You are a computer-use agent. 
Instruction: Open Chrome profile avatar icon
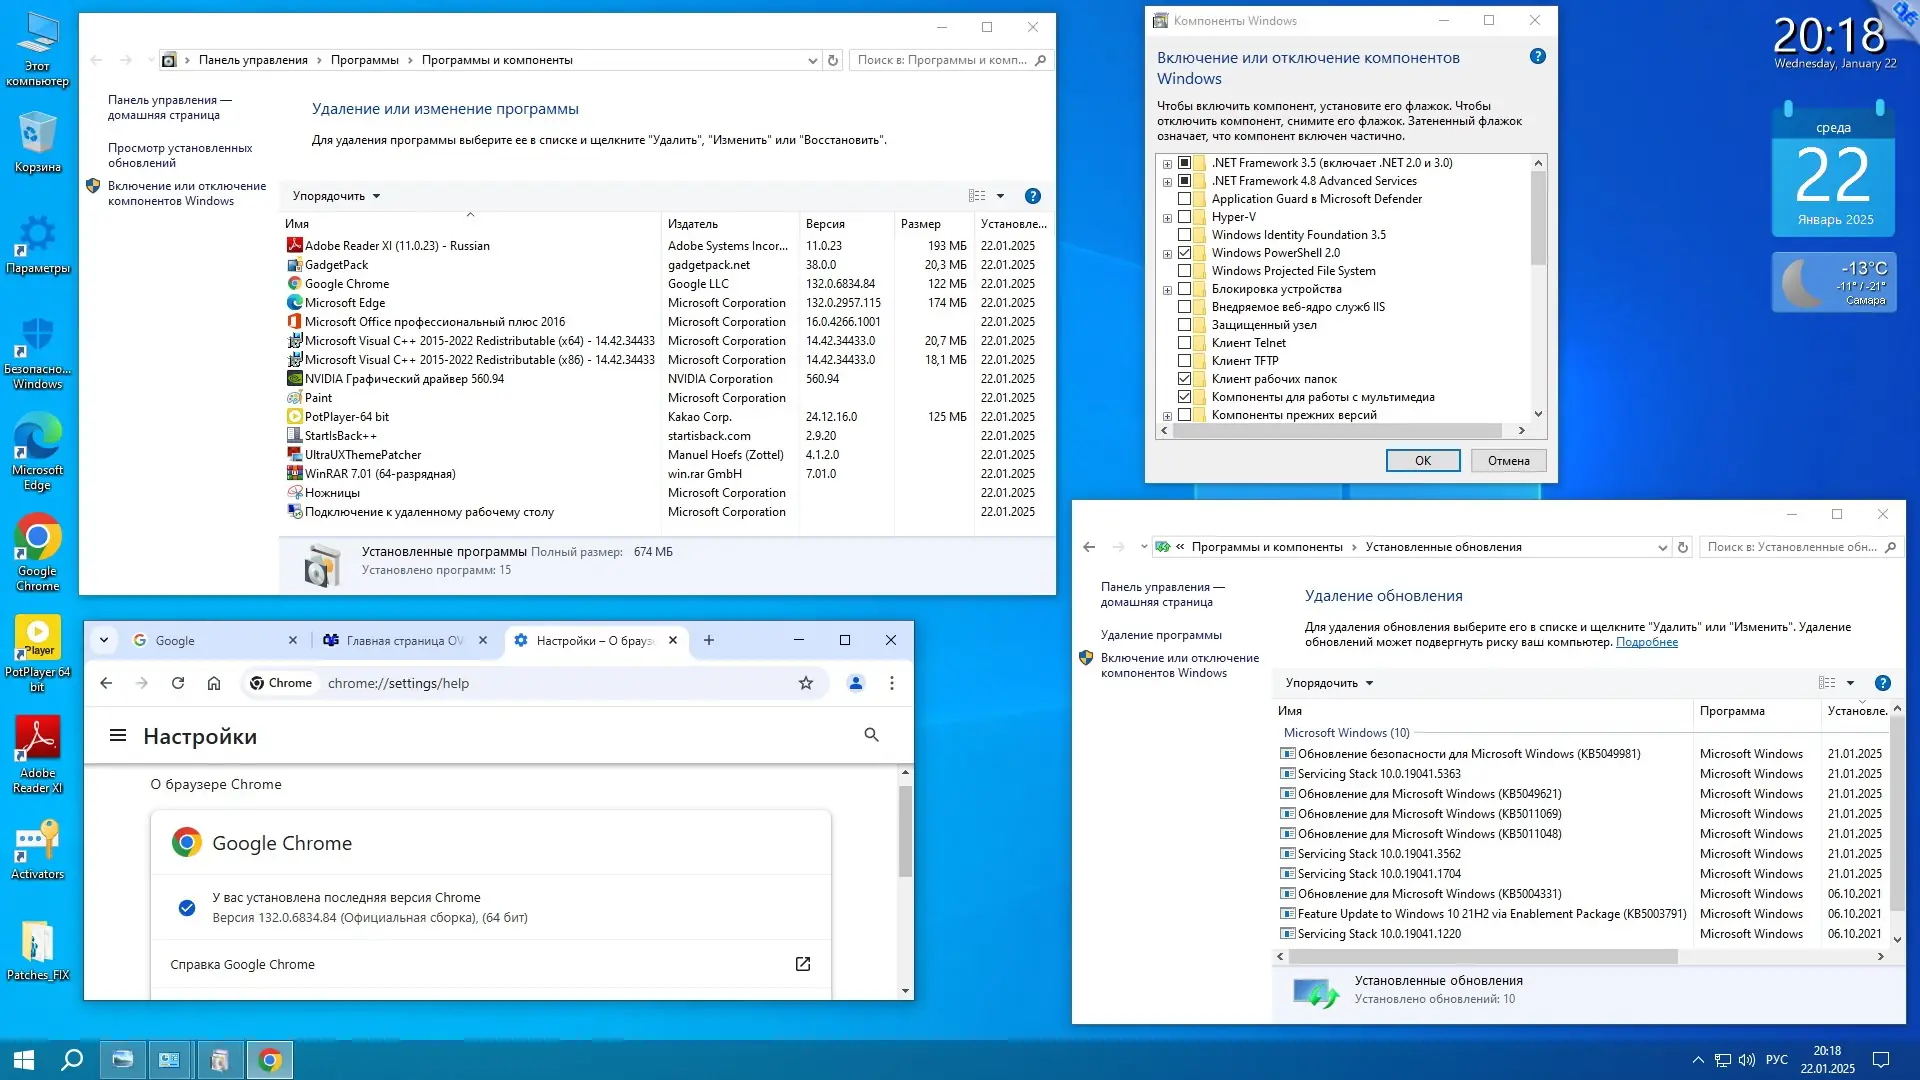(x=856, y=683)
